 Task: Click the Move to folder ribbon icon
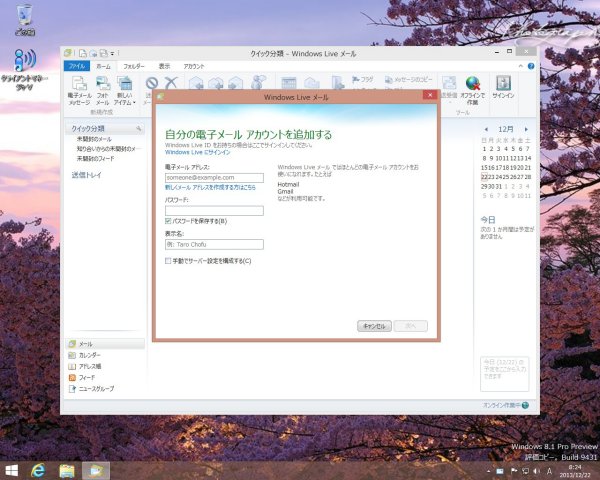point(338,83)
